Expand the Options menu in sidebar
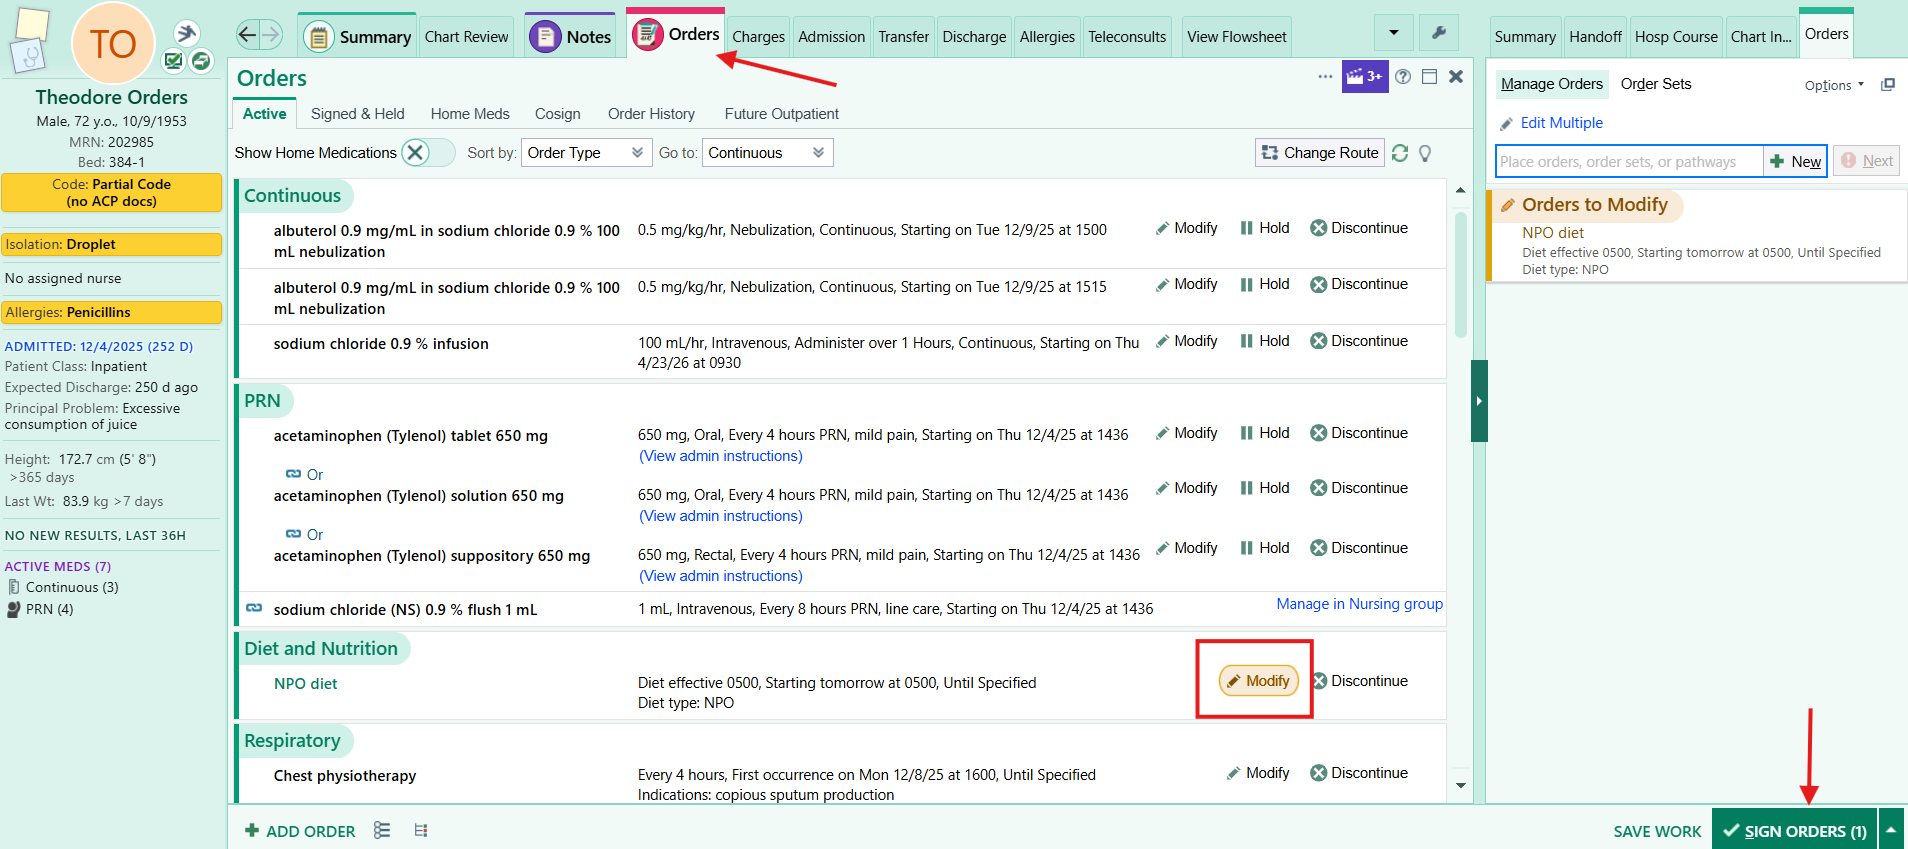1908x849 pixels. click(x=1834, y=86)
